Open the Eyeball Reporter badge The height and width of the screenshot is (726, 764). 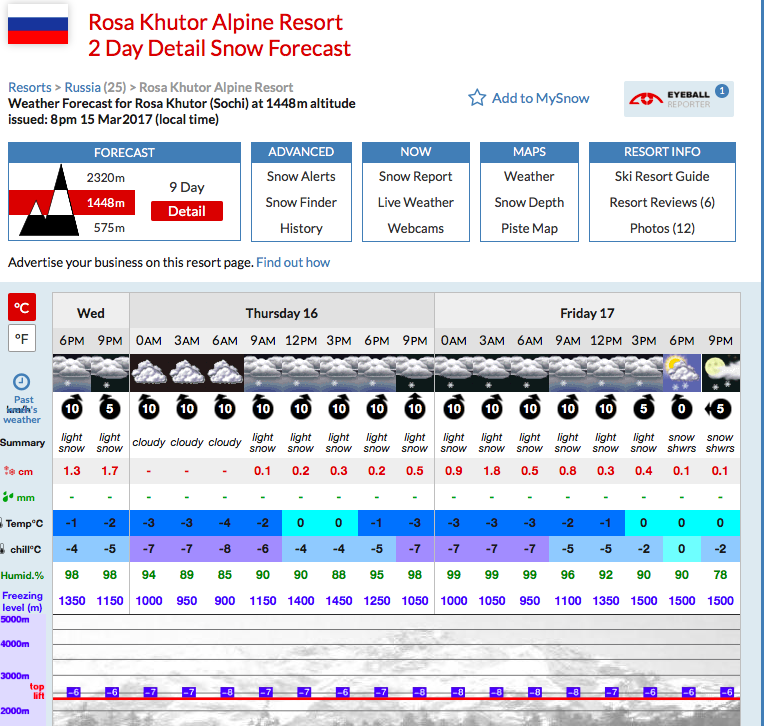tap(678, 99)
